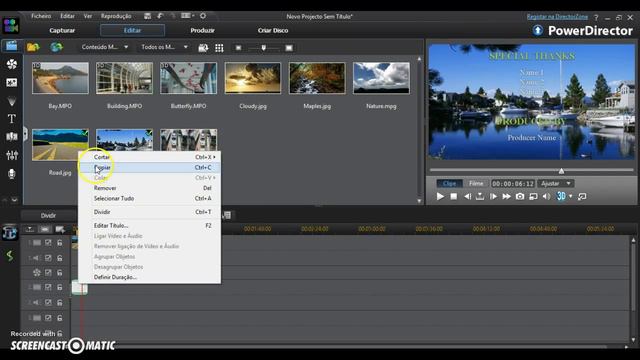
Task: Choose Remover in the context menu
Action: 149,188
